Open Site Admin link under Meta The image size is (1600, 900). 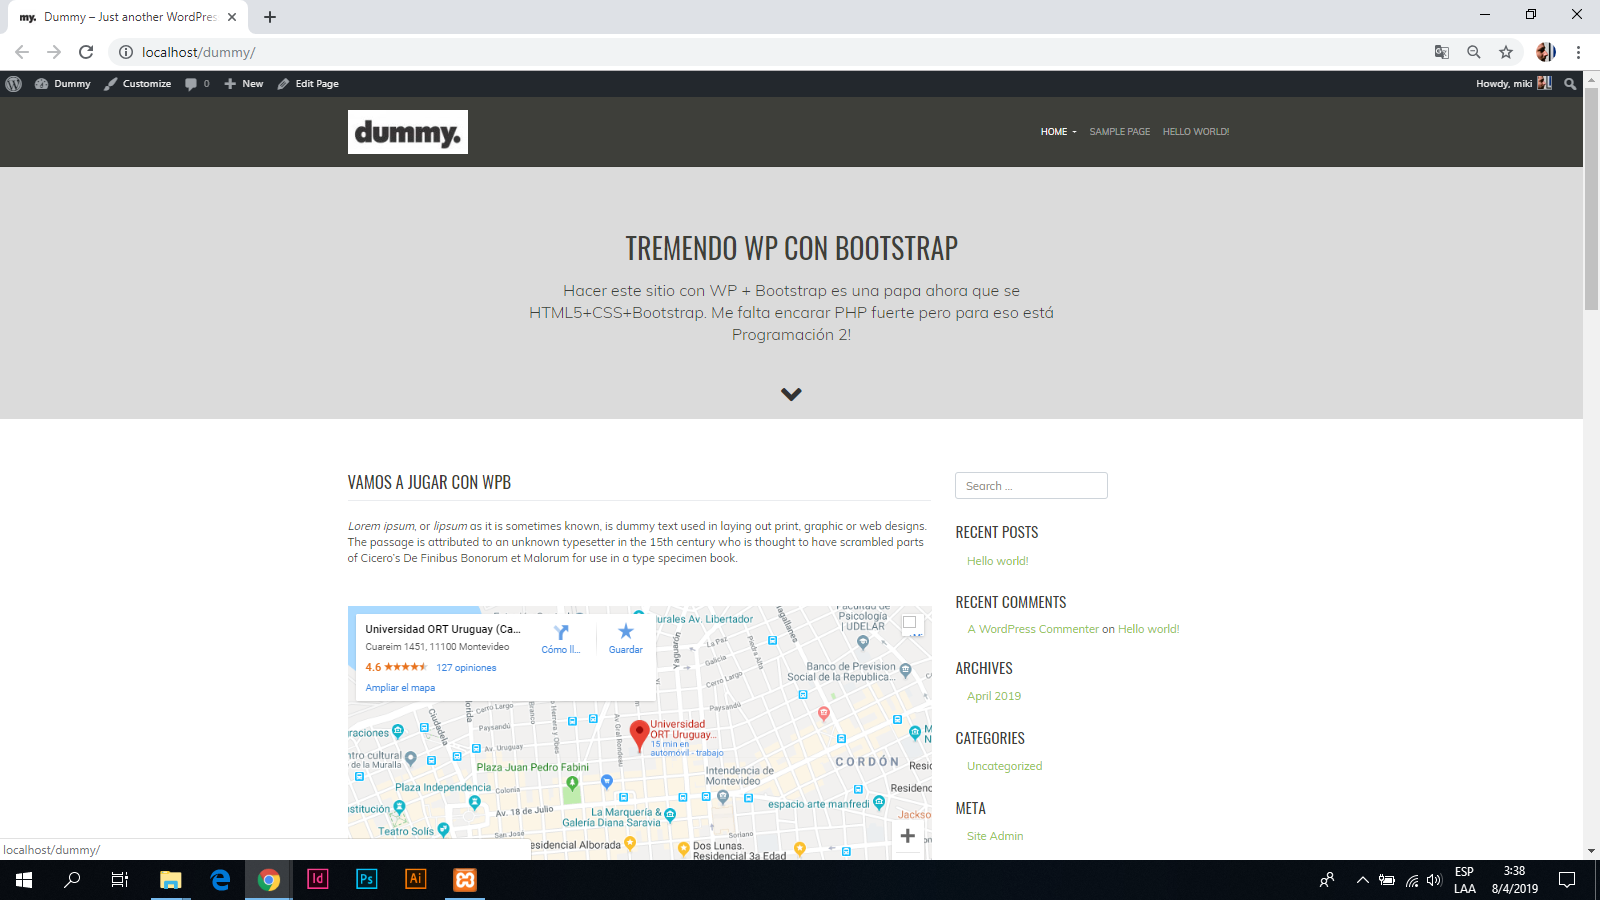click(995, 836)
